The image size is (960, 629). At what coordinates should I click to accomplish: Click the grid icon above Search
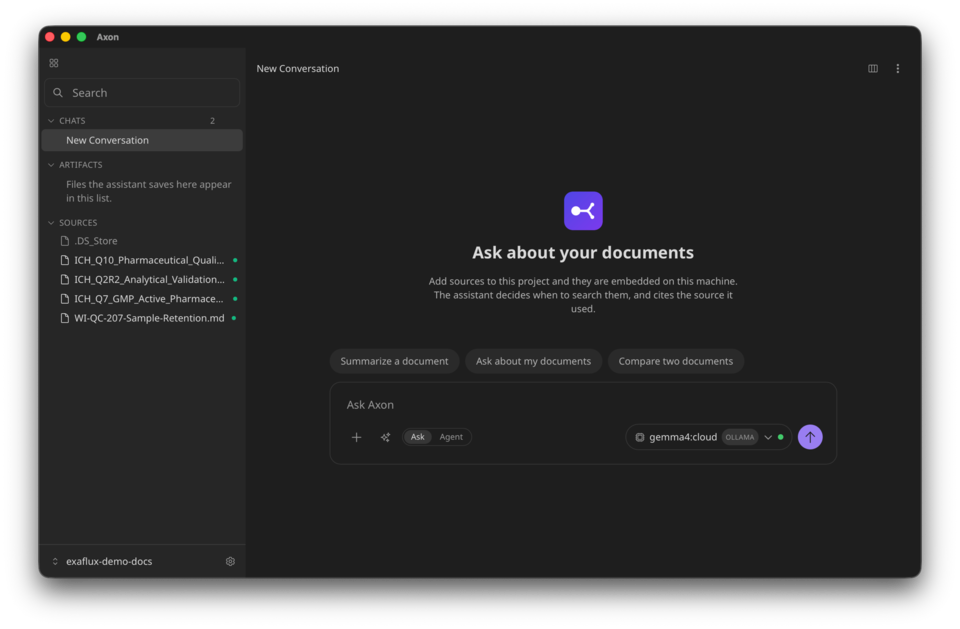click(54, 63)
